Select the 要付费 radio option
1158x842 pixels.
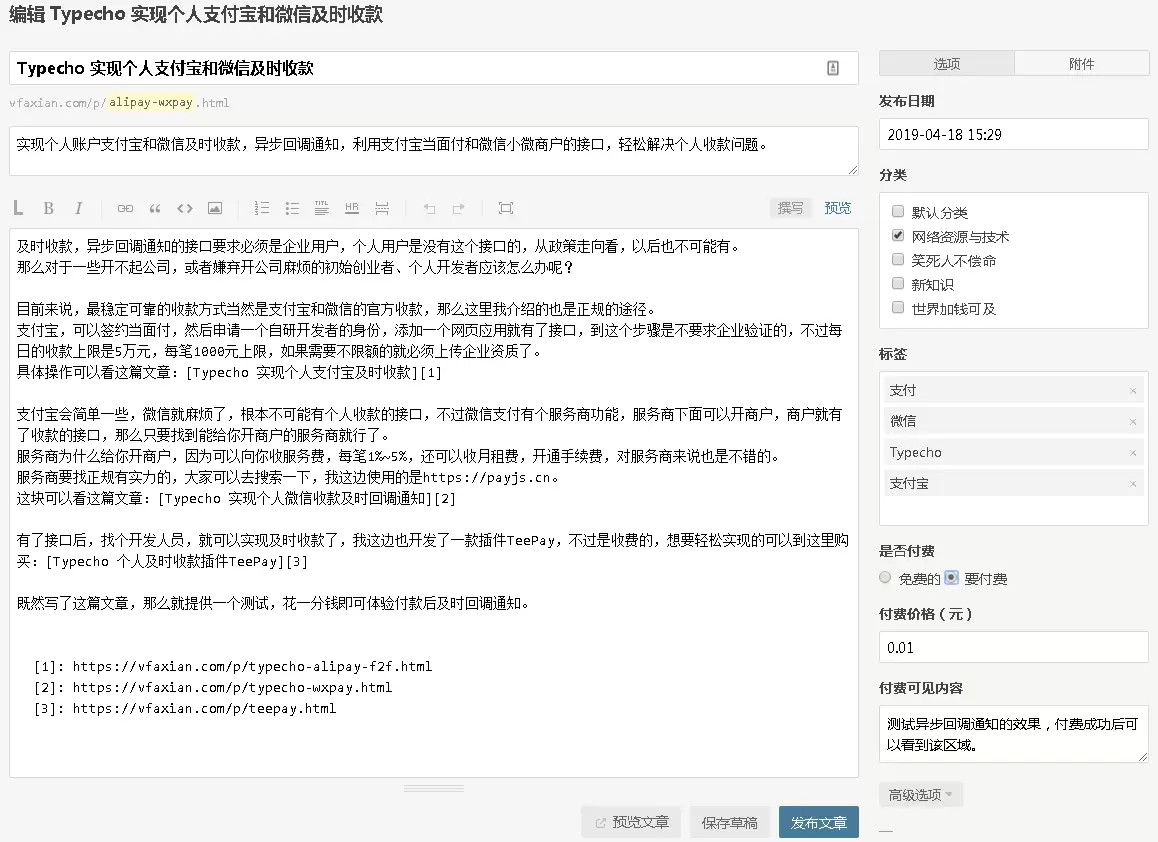(952, 578)
